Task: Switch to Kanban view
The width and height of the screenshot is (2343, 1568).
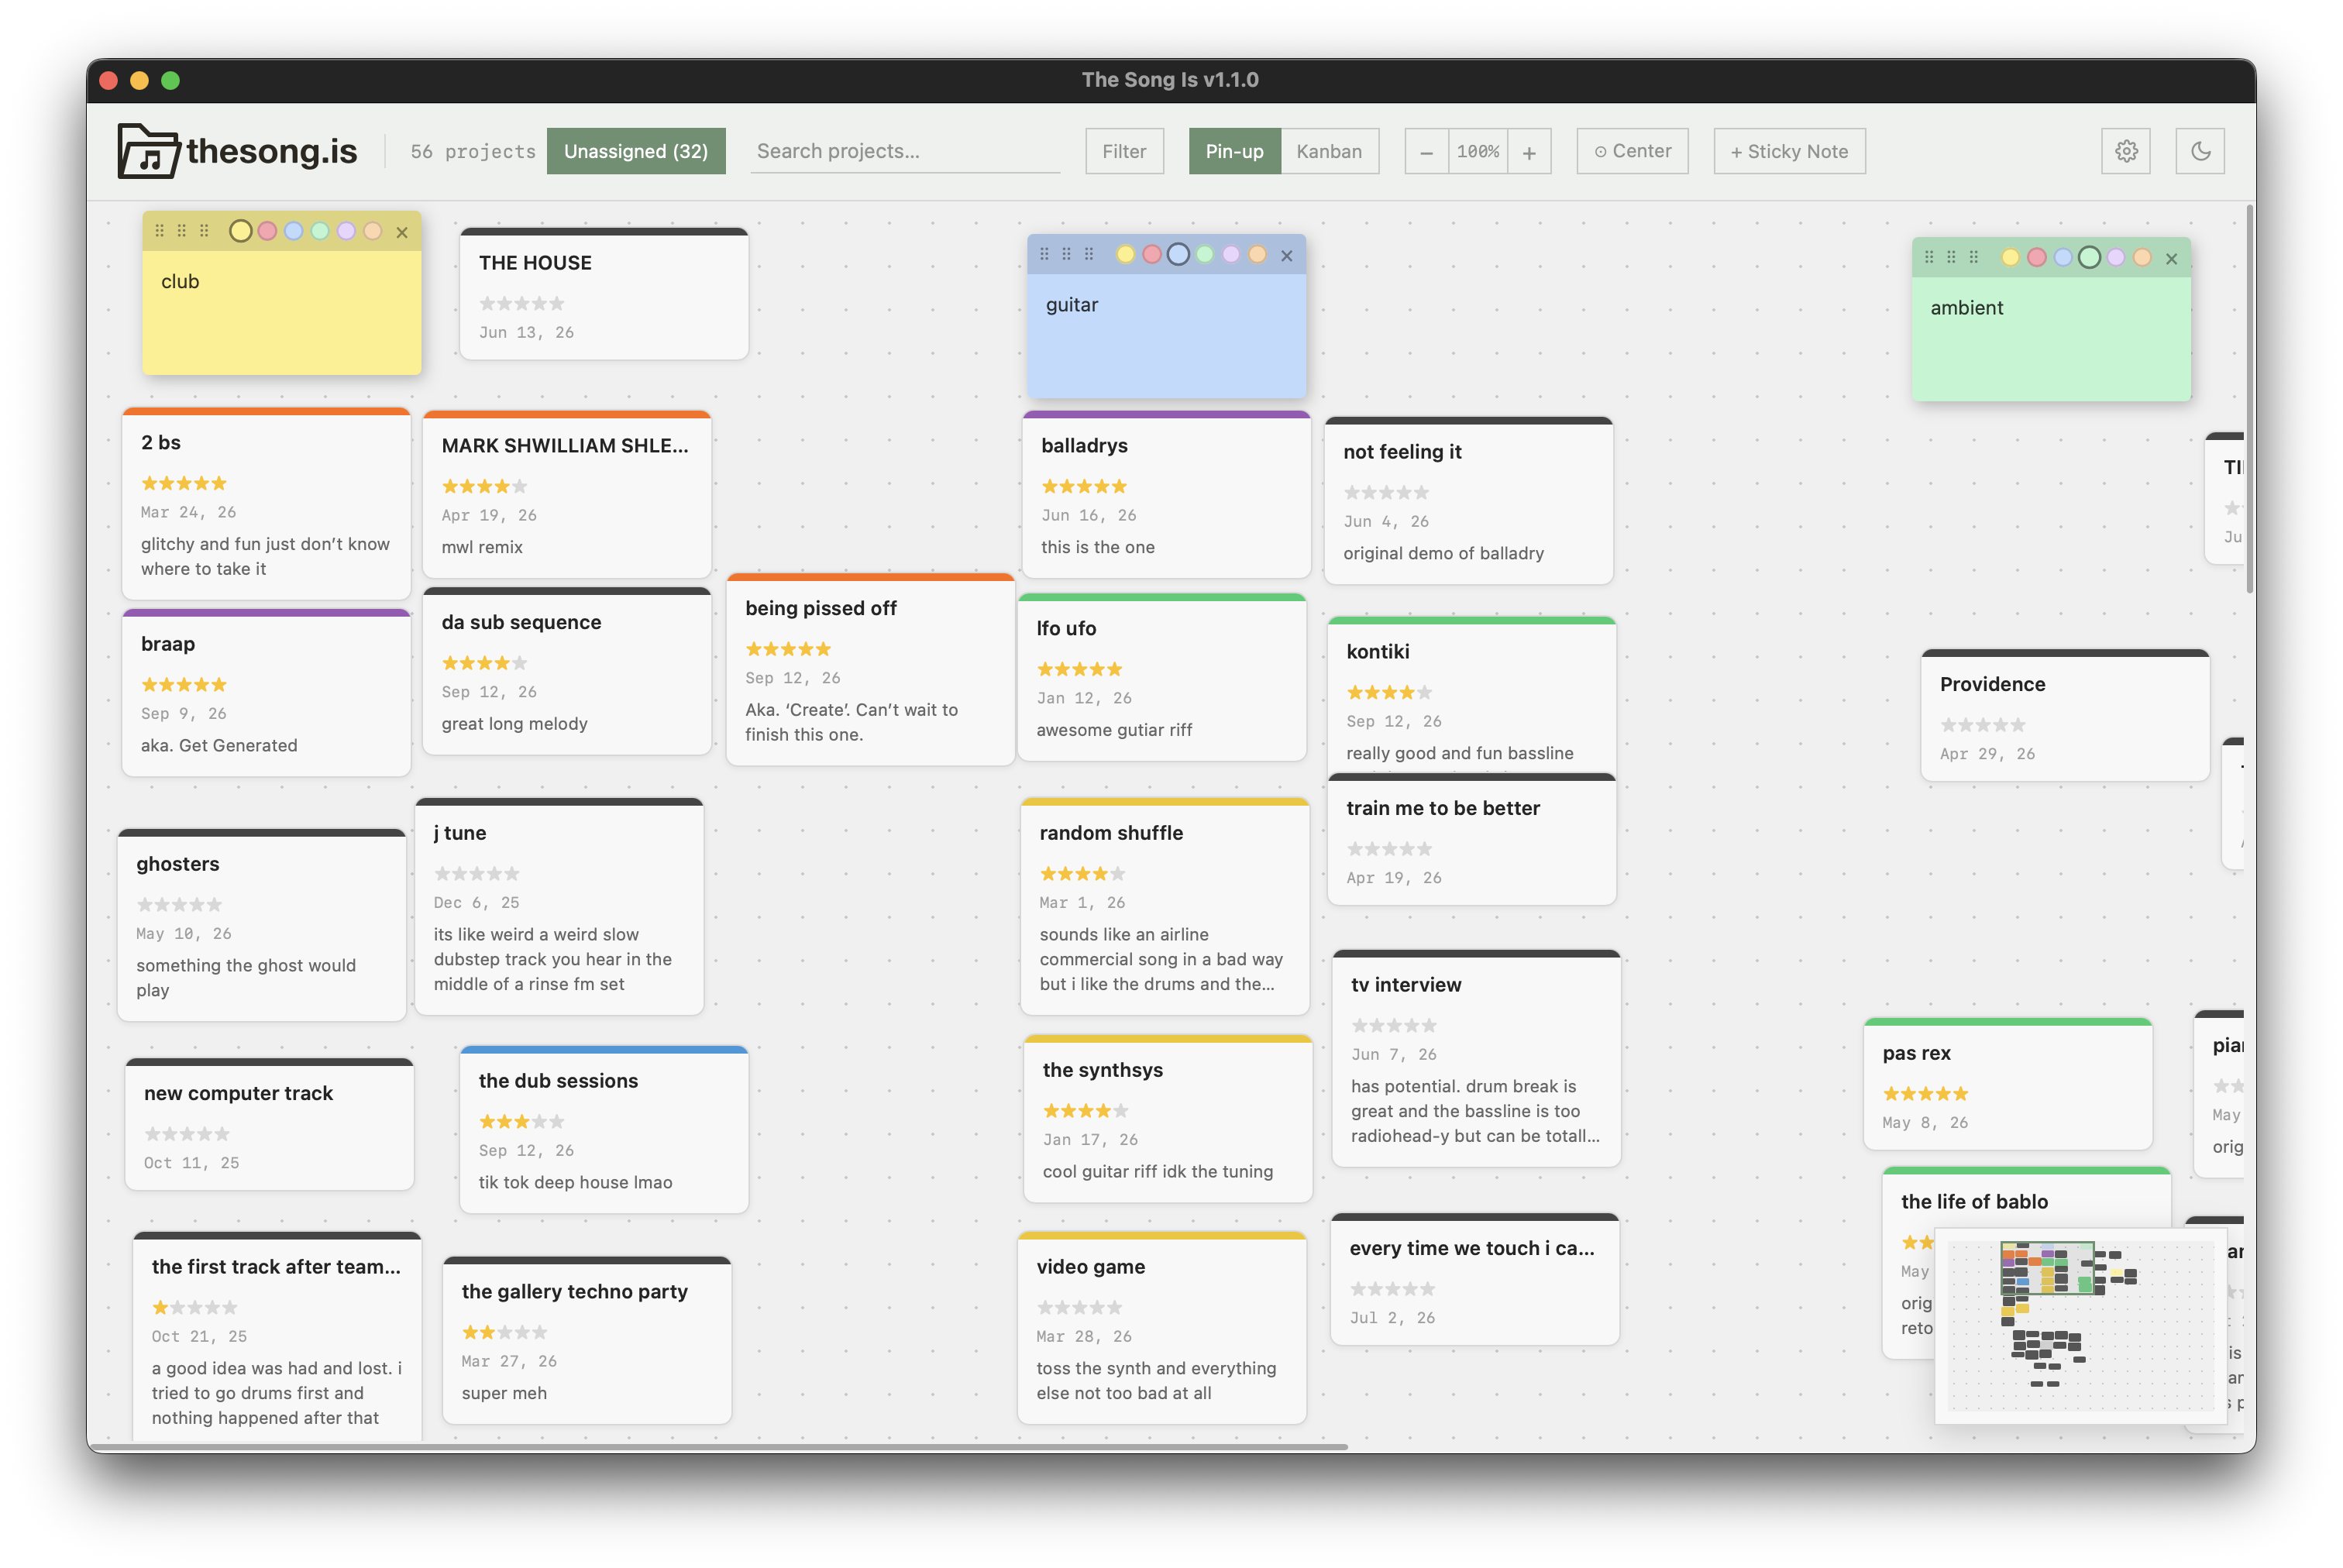Action: click(1329, 151)
